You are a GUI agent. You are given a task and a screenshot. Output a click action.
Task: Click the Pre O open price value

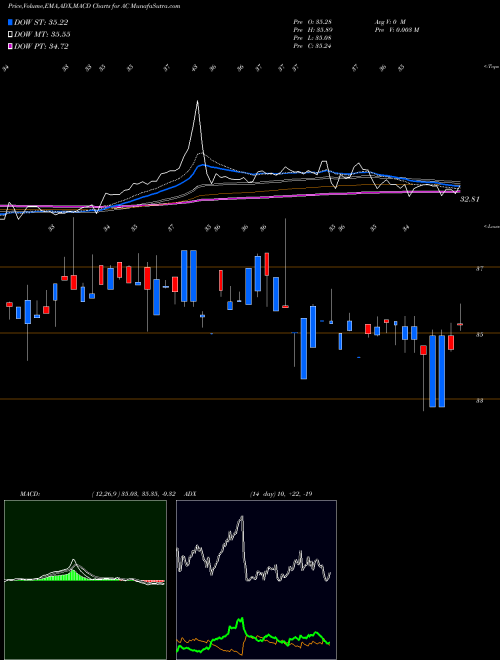323,21
